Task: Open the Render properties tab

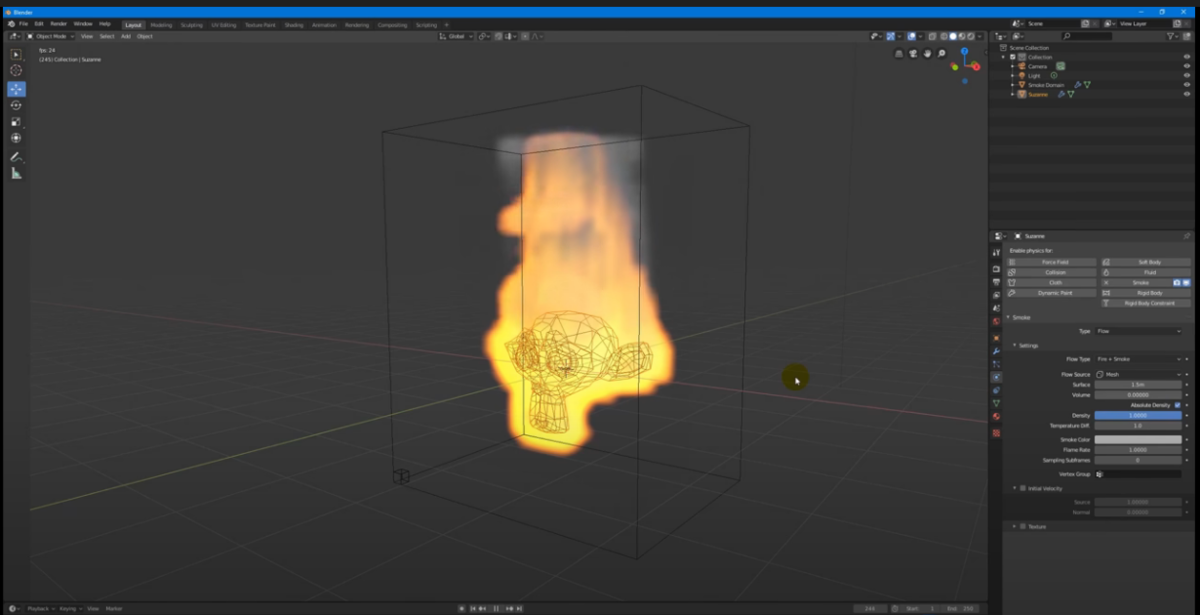Action: click(996, 269)
